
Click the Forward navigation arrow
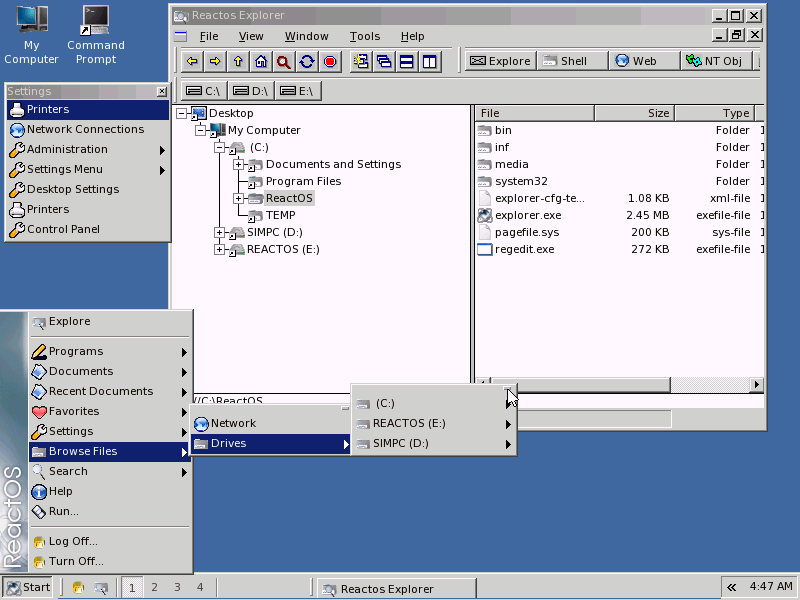(214, 61)
